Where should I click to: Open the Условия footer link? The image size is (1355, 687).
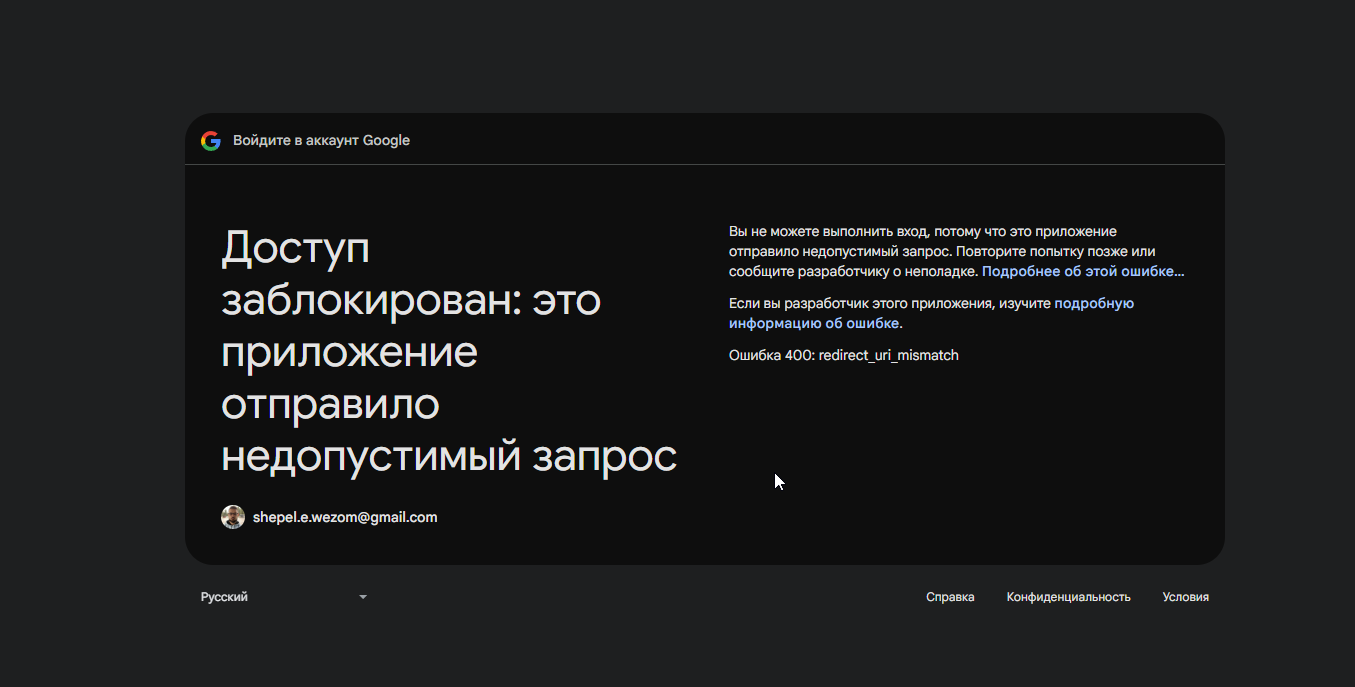click(1185, 597)
